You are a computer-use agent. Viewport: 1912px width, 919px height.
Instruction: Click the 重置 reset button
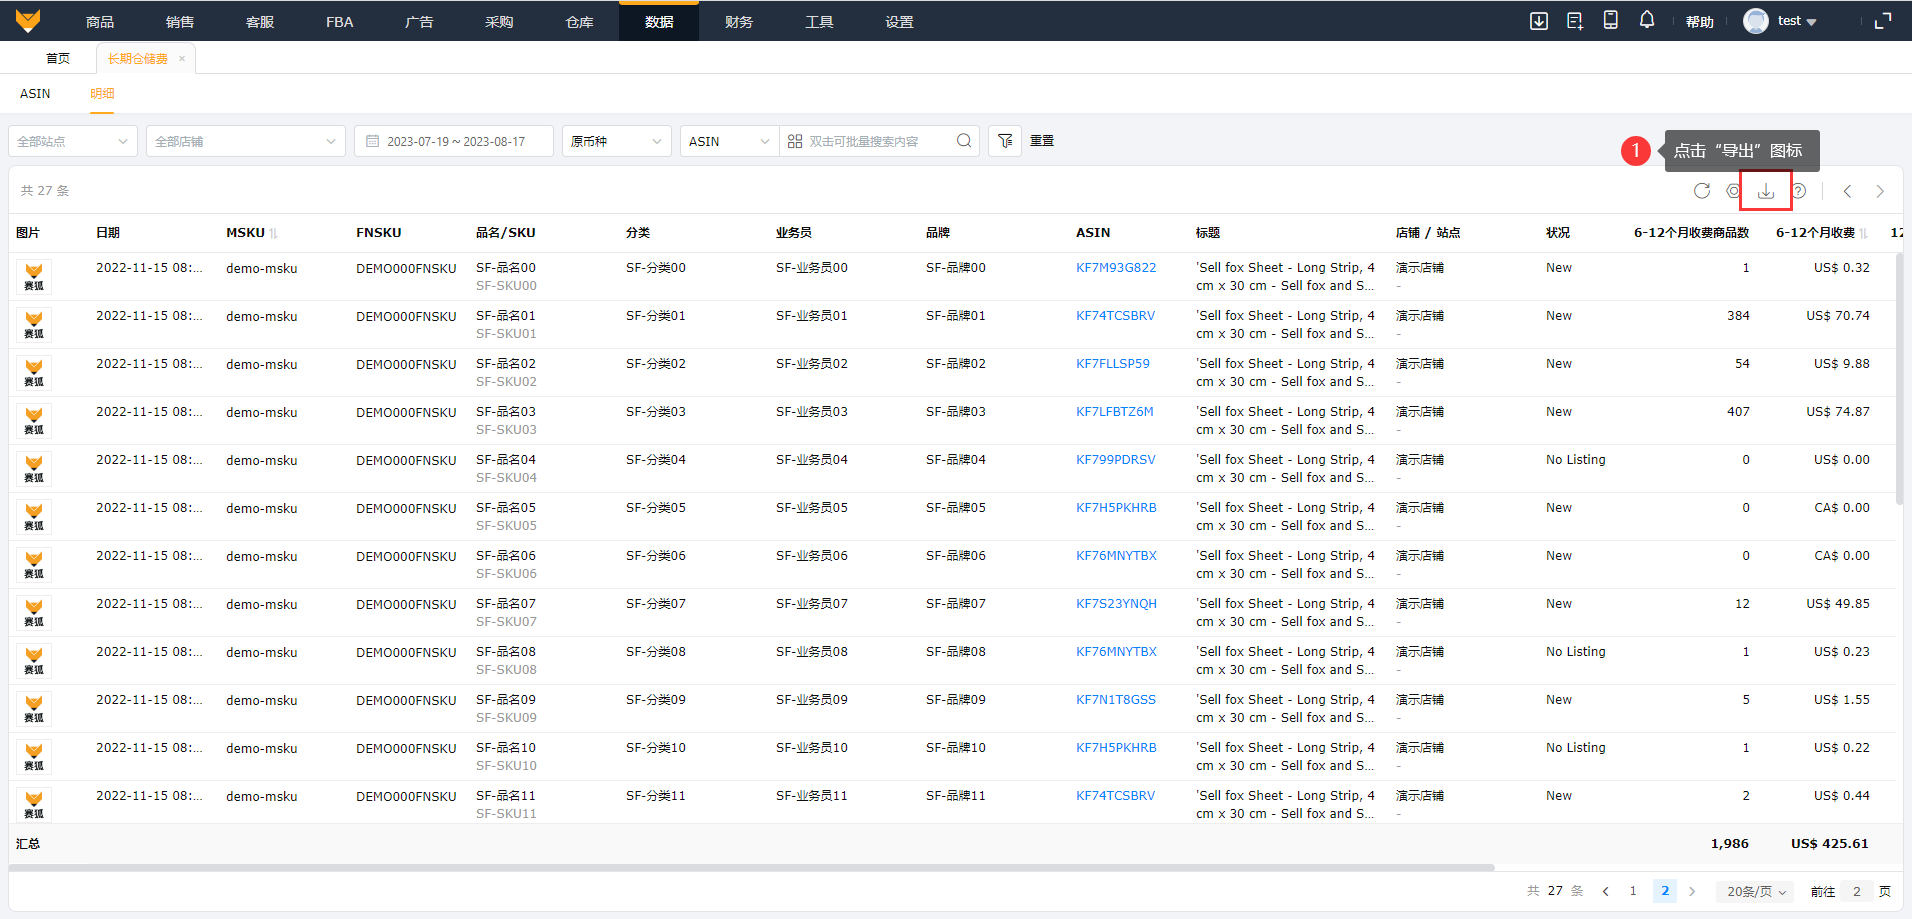tap(1042, 141)
